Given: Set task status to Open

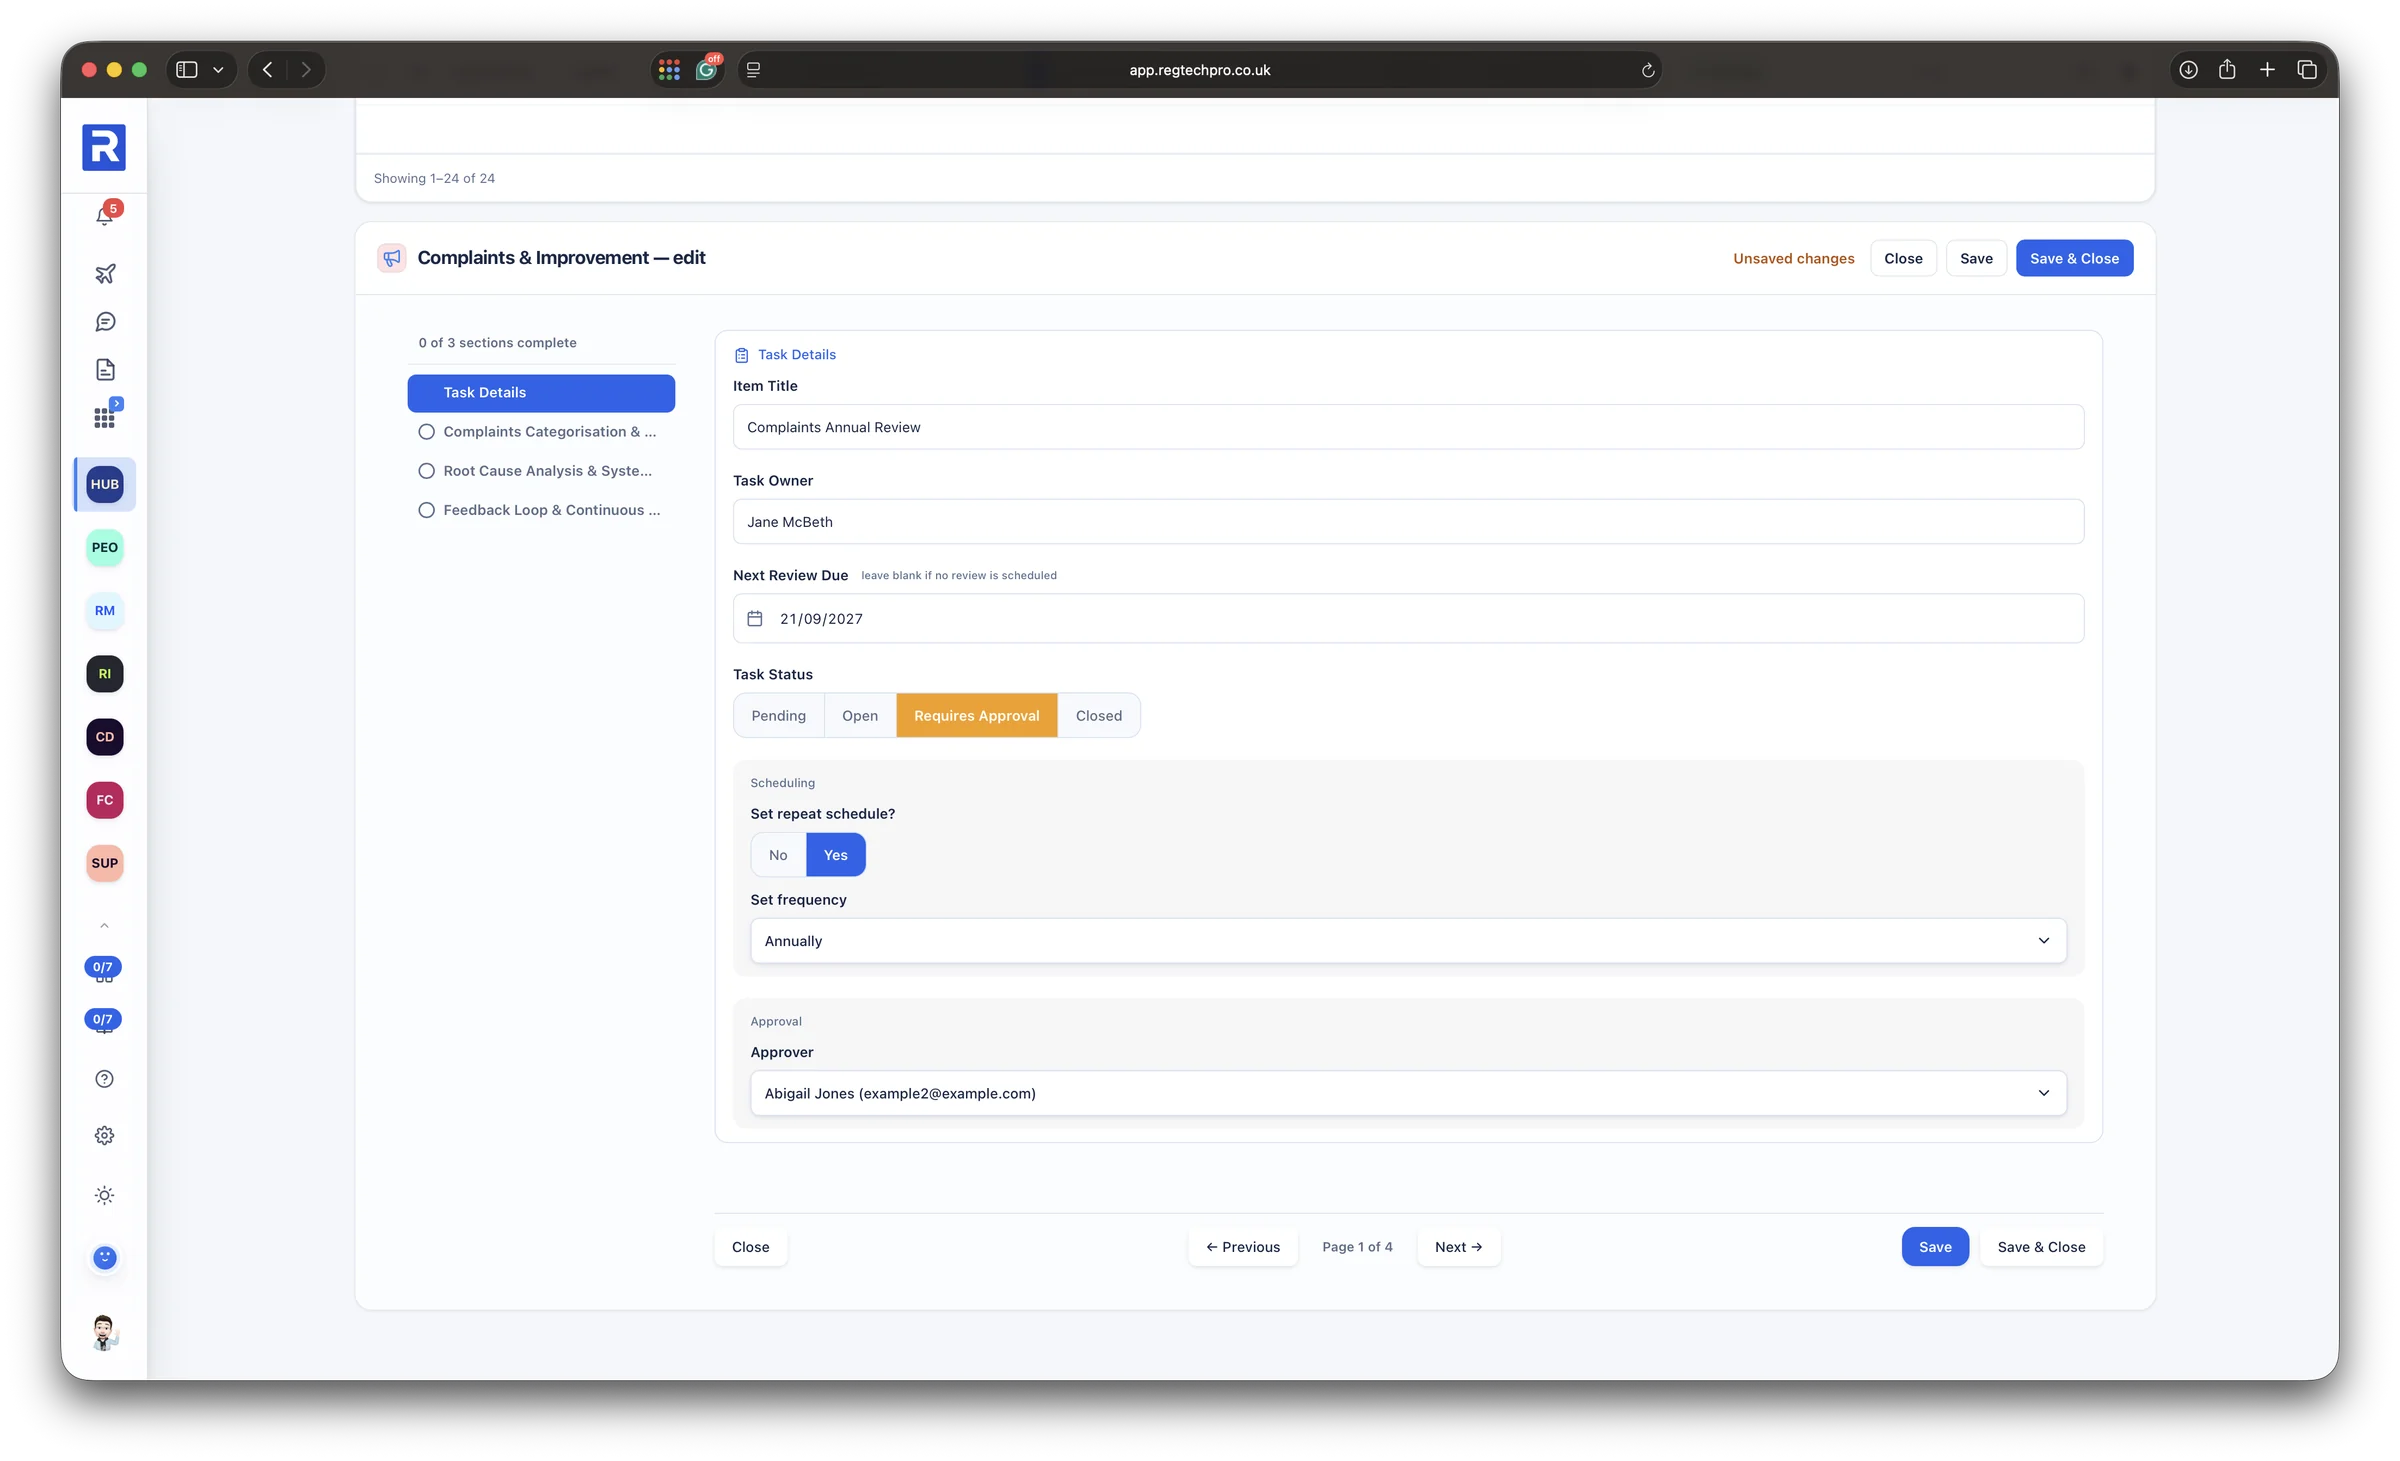Looking at the screenshot, I should click(x=860, y=716).
